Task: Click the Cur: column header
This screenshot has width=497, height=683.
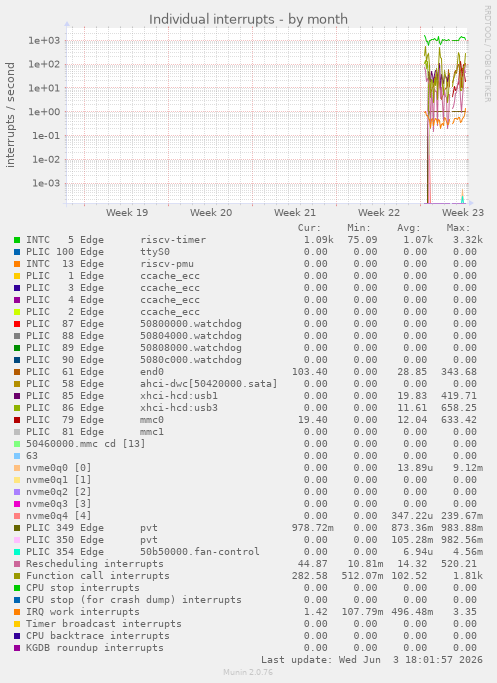Action: 309,228
